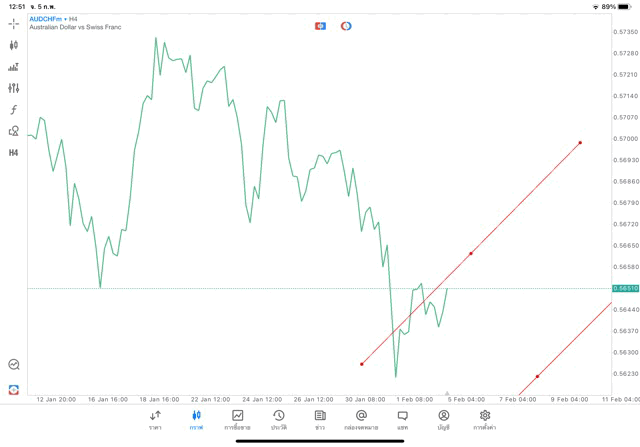
Task: Select the upper red trendline's middle point
Action: 471,253
